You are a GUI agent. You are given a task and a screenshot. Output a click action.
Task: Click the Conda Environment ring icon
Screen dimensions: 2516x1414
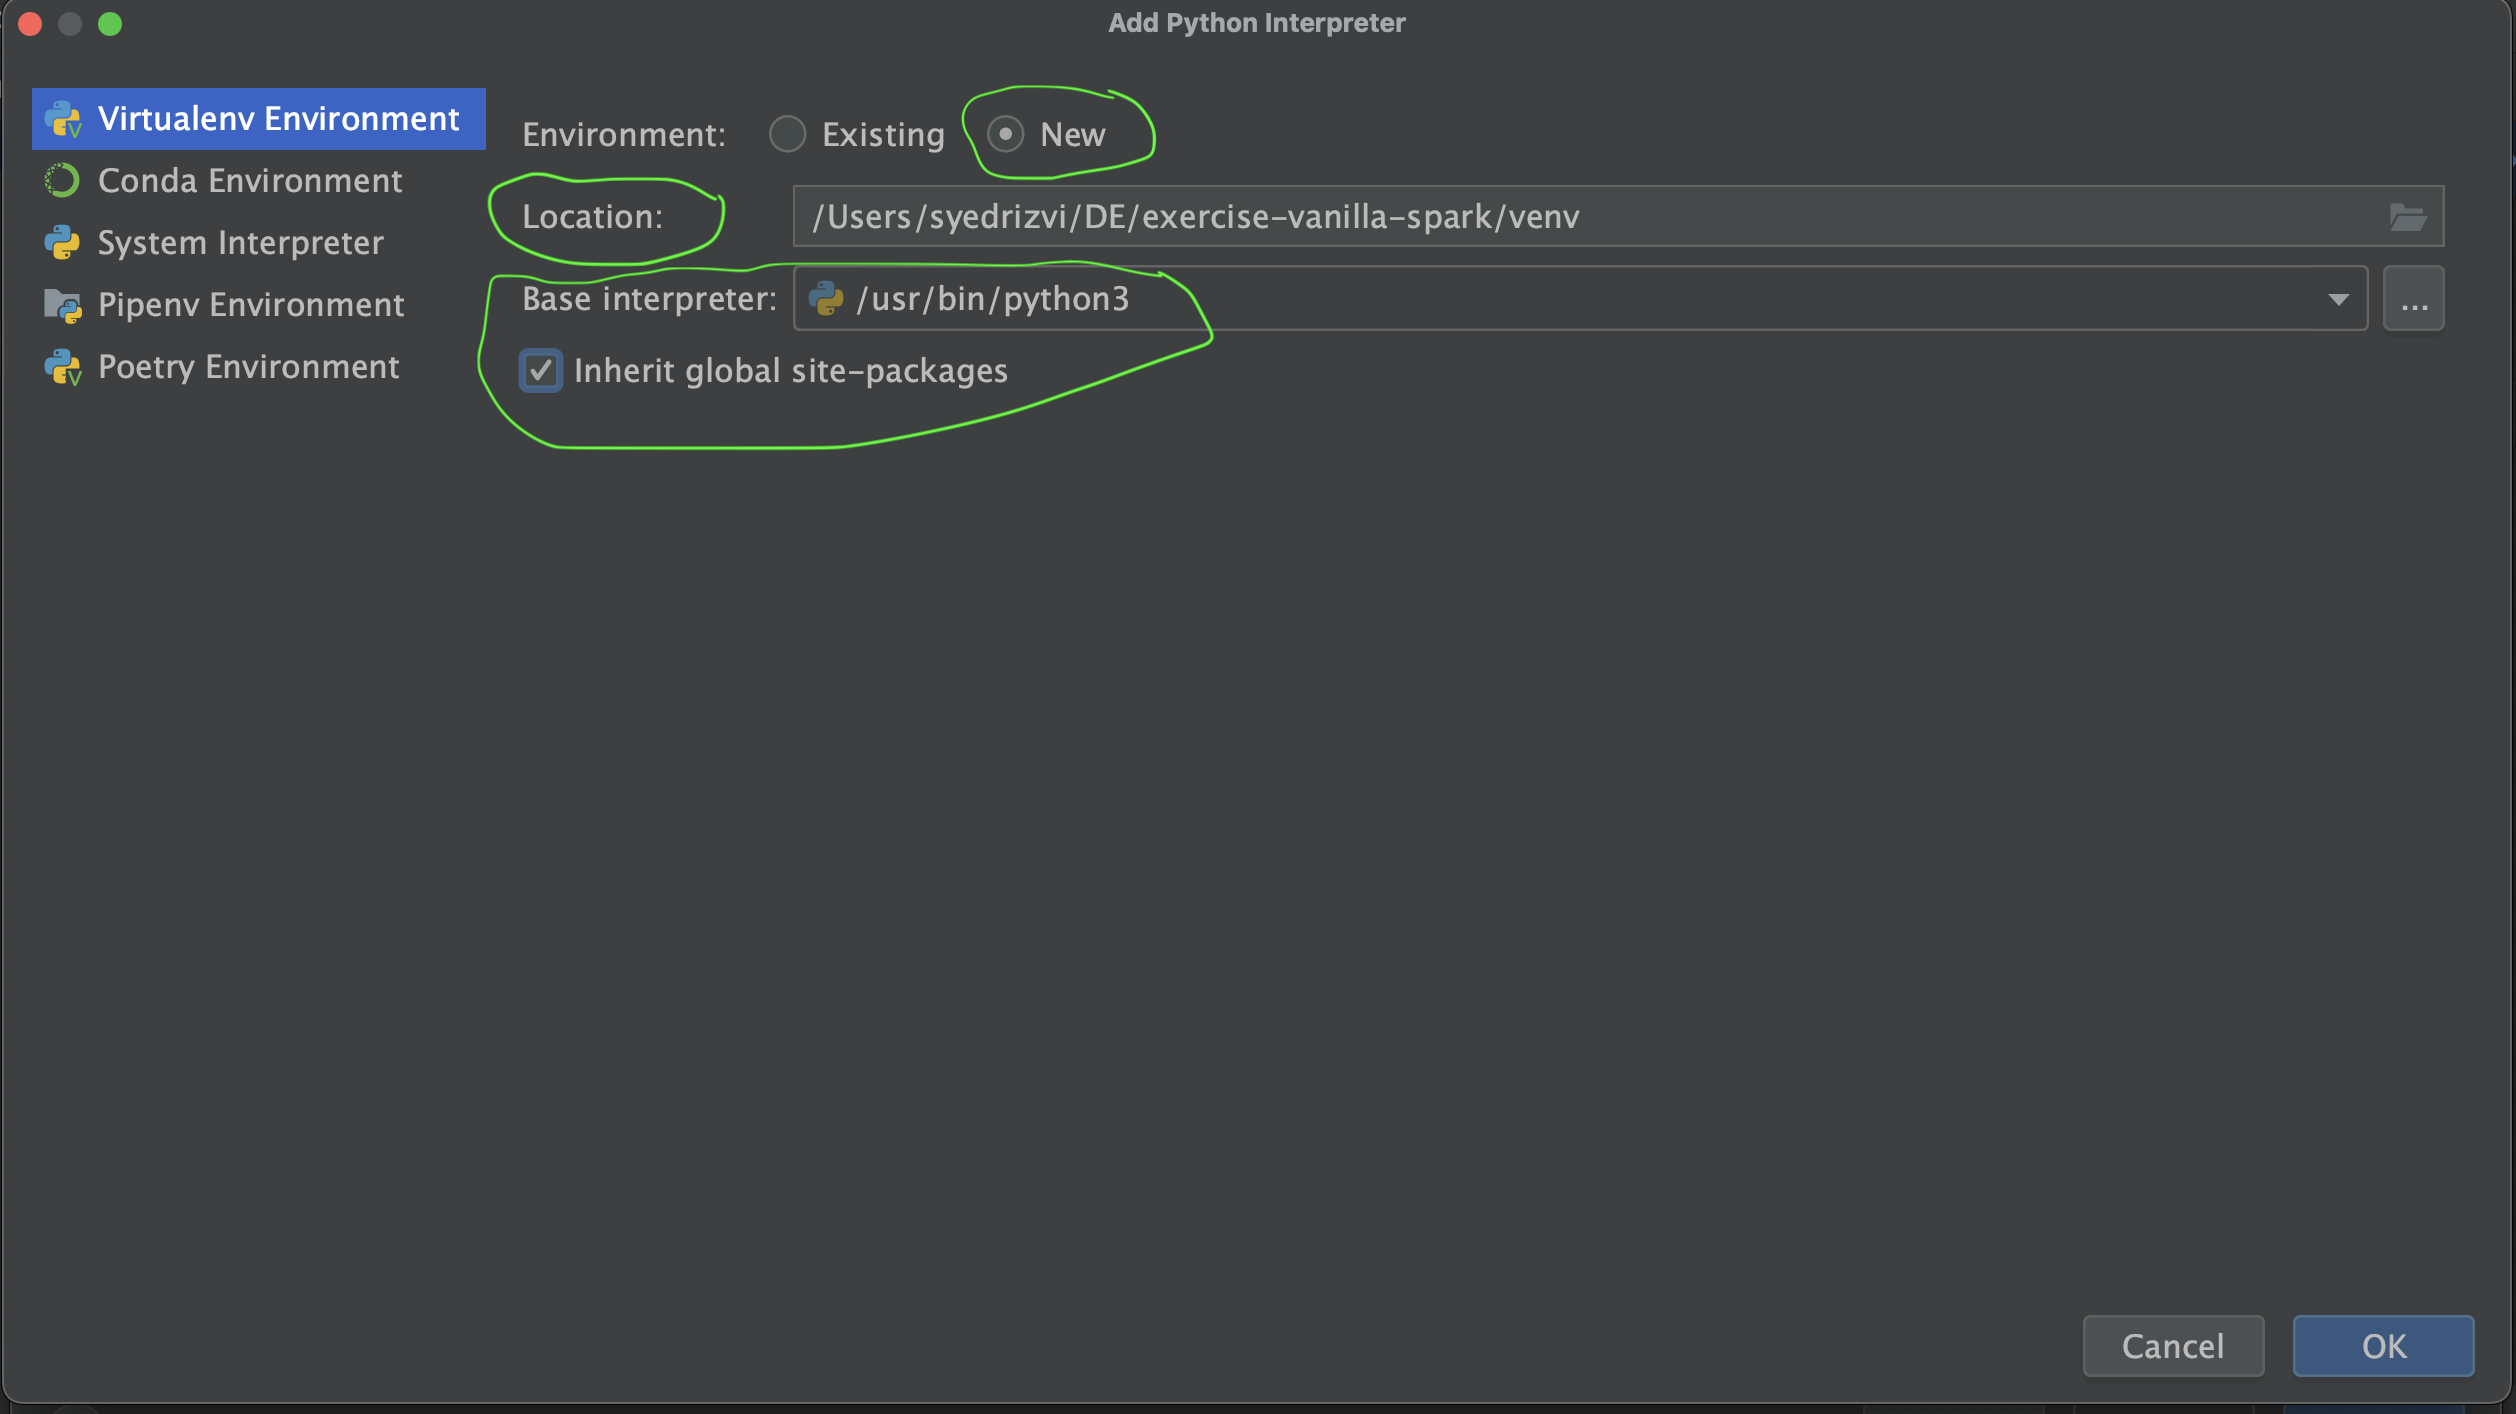click(62, 181)
